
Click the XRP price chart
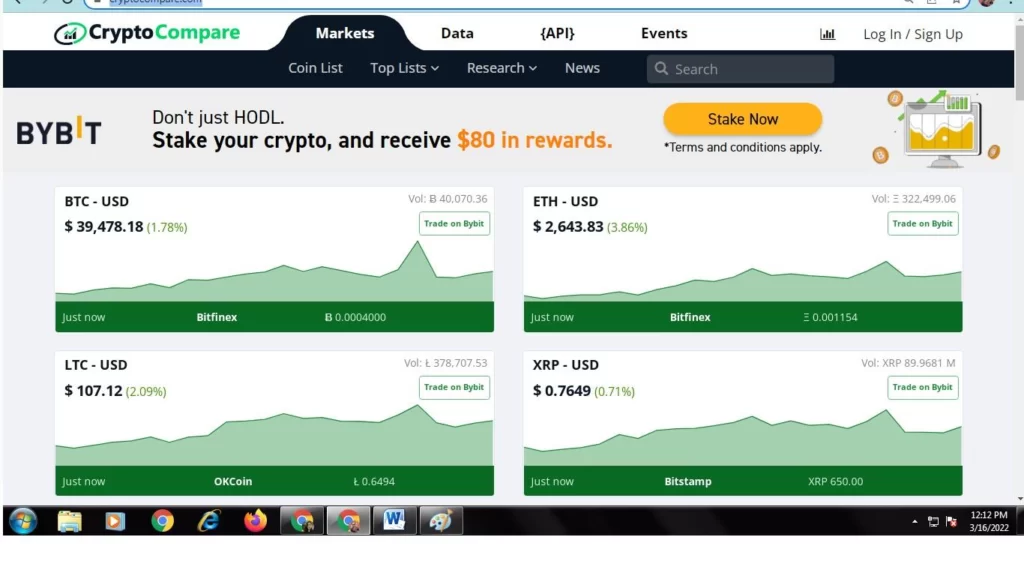743,438
